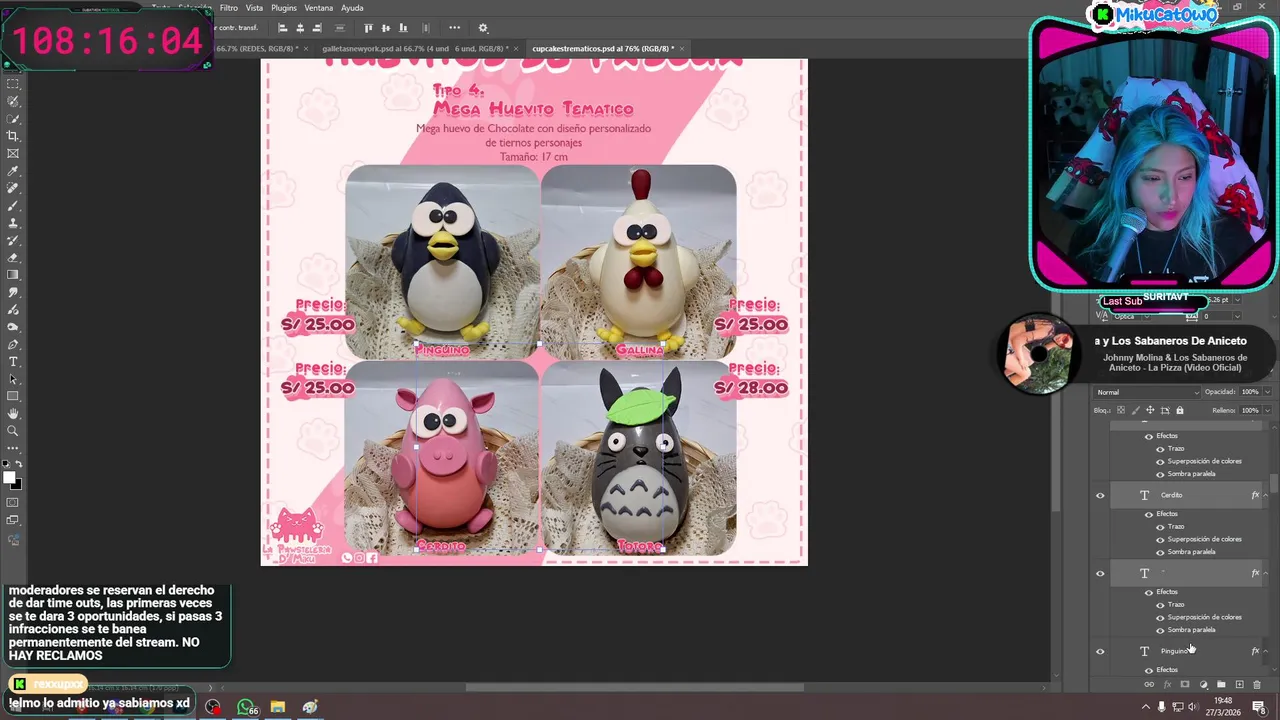Image resolution: width=1280 pixels, height=720 pixels.
Task: Select the Rectangular Marquee tool
Action: (x=13, y=84)
